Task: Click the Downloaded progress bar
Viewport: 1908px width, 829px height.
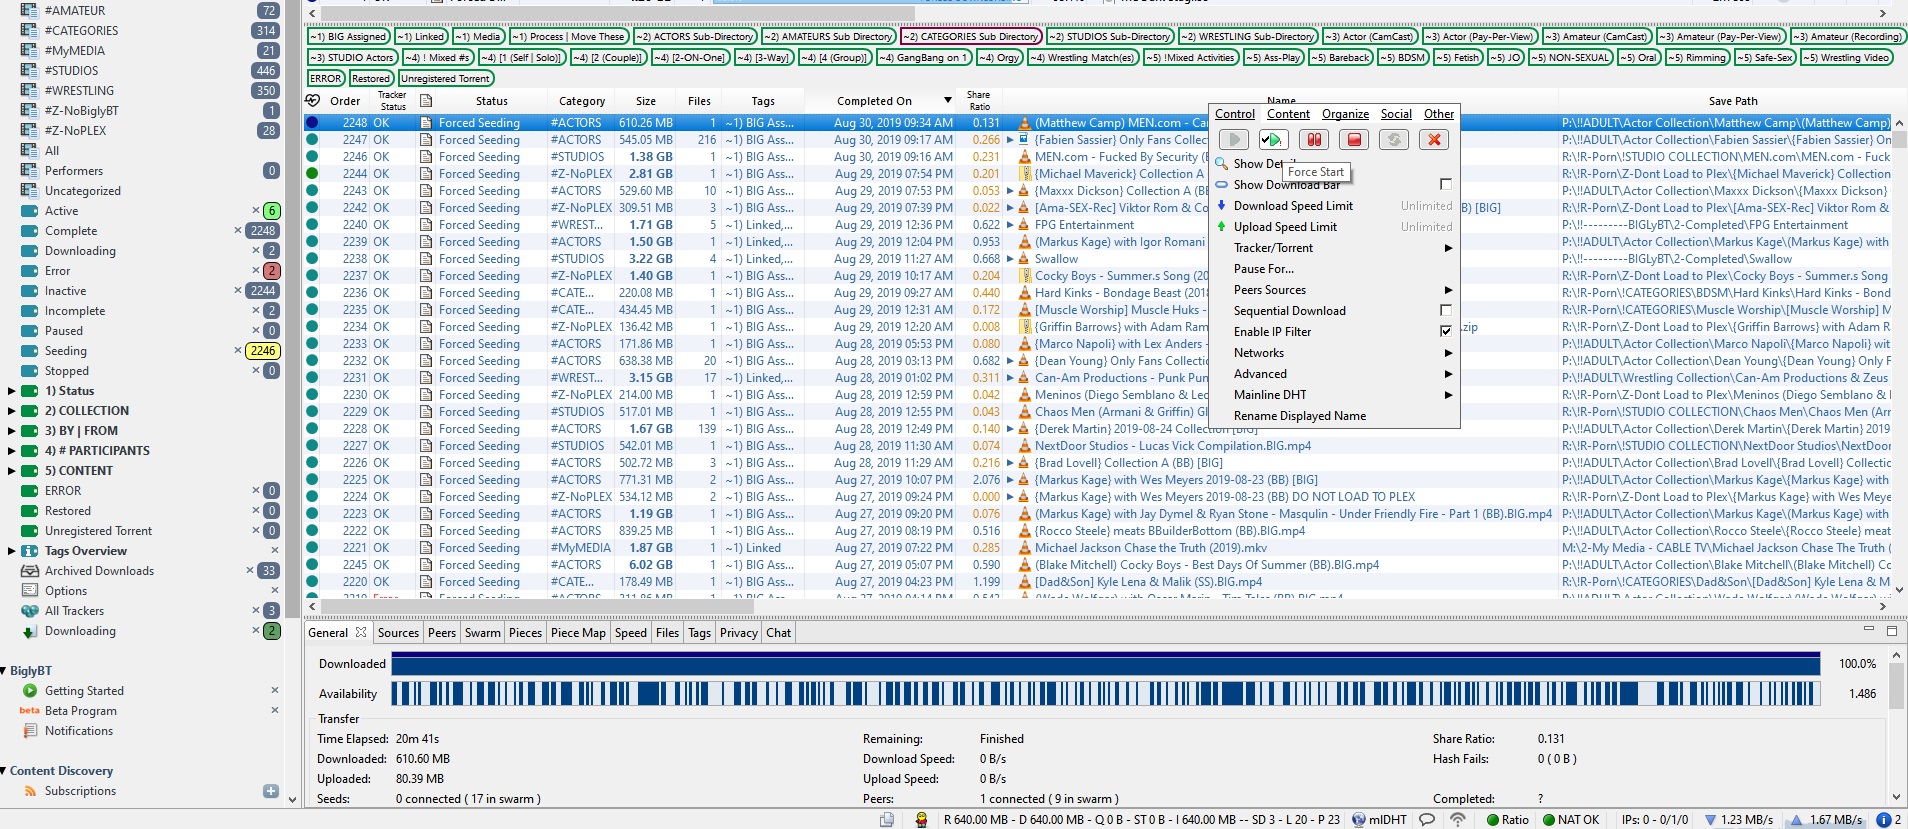Action: pos(1105,664)
